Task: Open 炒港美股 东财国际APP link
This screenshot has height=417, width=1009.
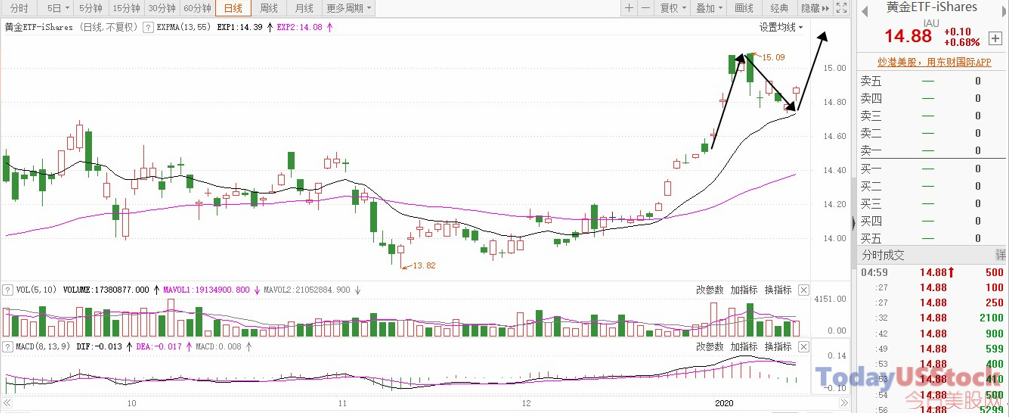Action: pyautogui.click(x=934, y=62)
